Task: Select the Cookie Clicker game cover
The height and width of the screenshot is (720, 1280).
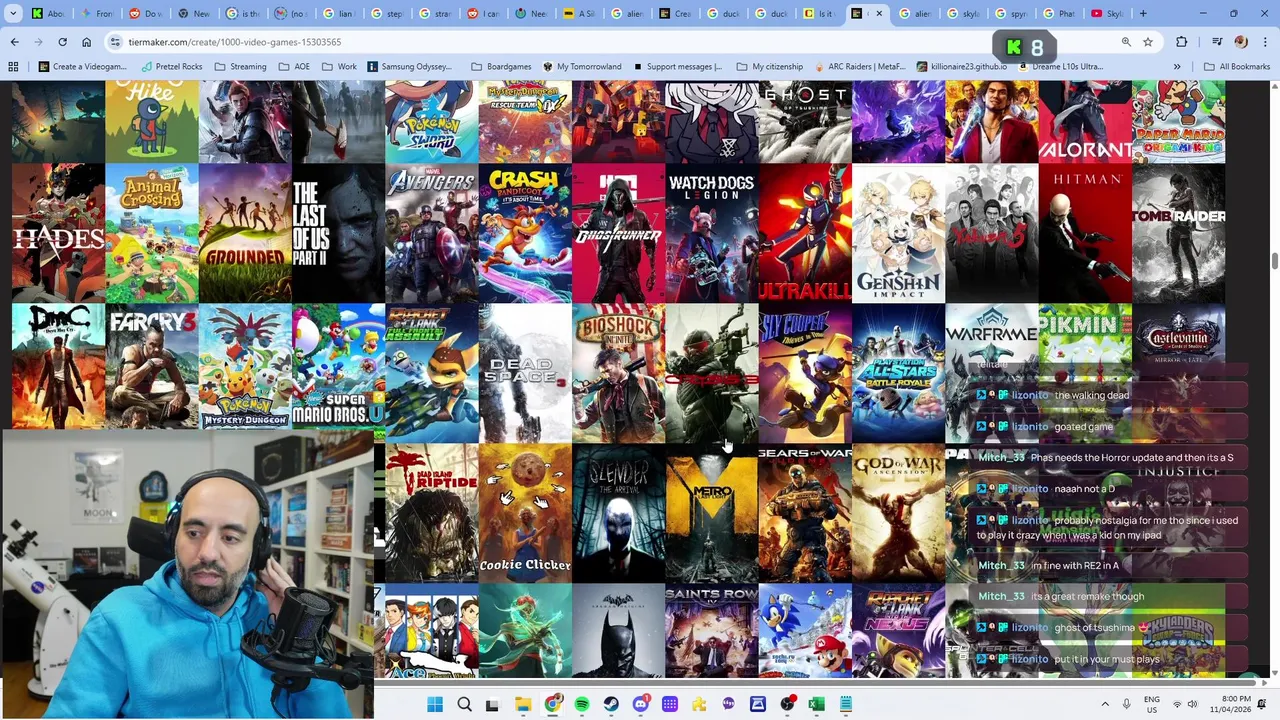Action: (525, 513)
